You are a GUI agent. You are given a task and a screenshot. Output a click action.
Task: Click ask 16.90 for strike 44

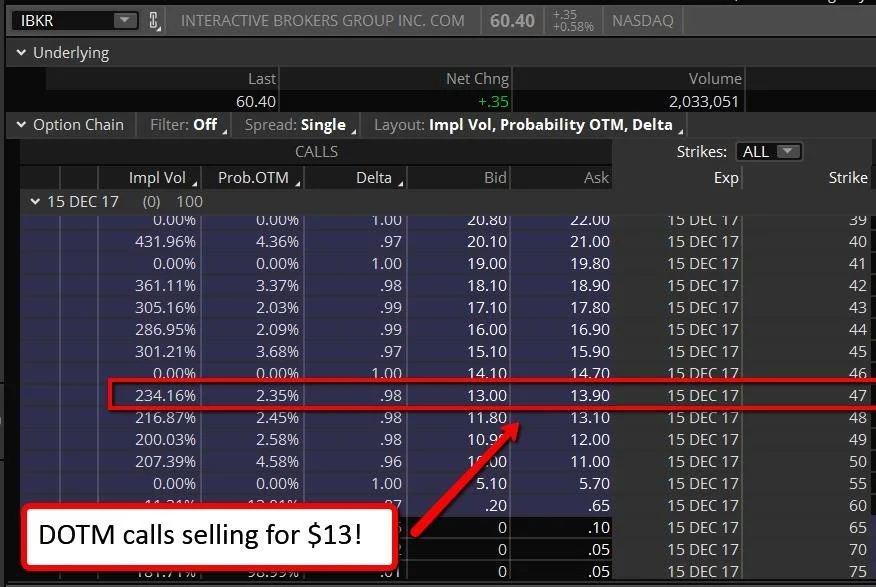click(x=589, y=330)
